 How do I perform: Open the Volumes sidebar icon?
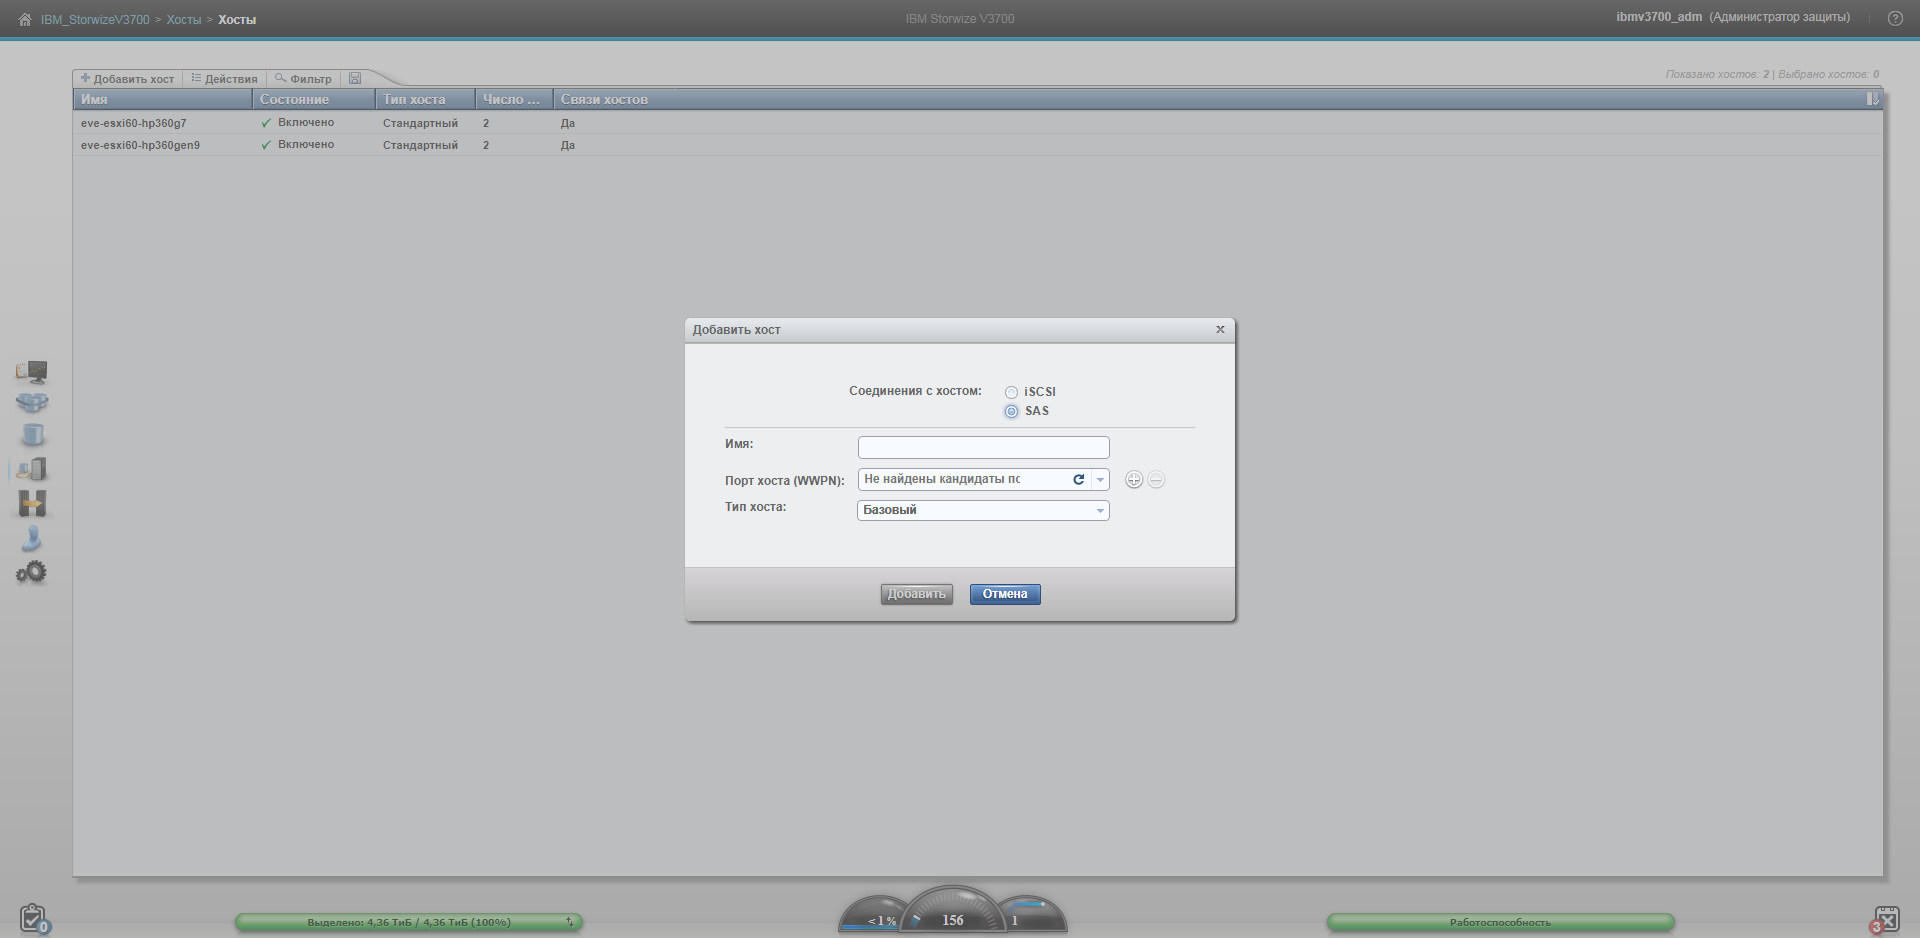click(32, 435)
